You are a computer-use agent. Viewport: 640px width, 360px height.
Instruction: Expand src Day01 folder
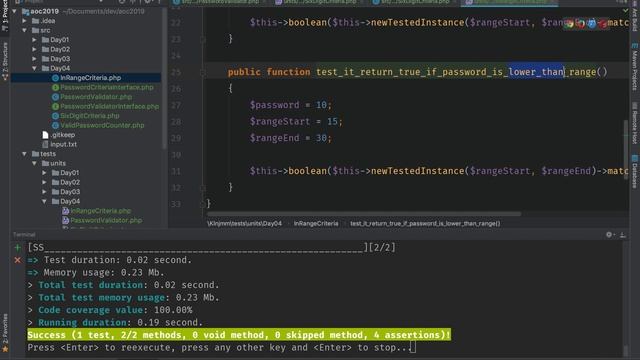pyautogui.click(x=34, y=40)
